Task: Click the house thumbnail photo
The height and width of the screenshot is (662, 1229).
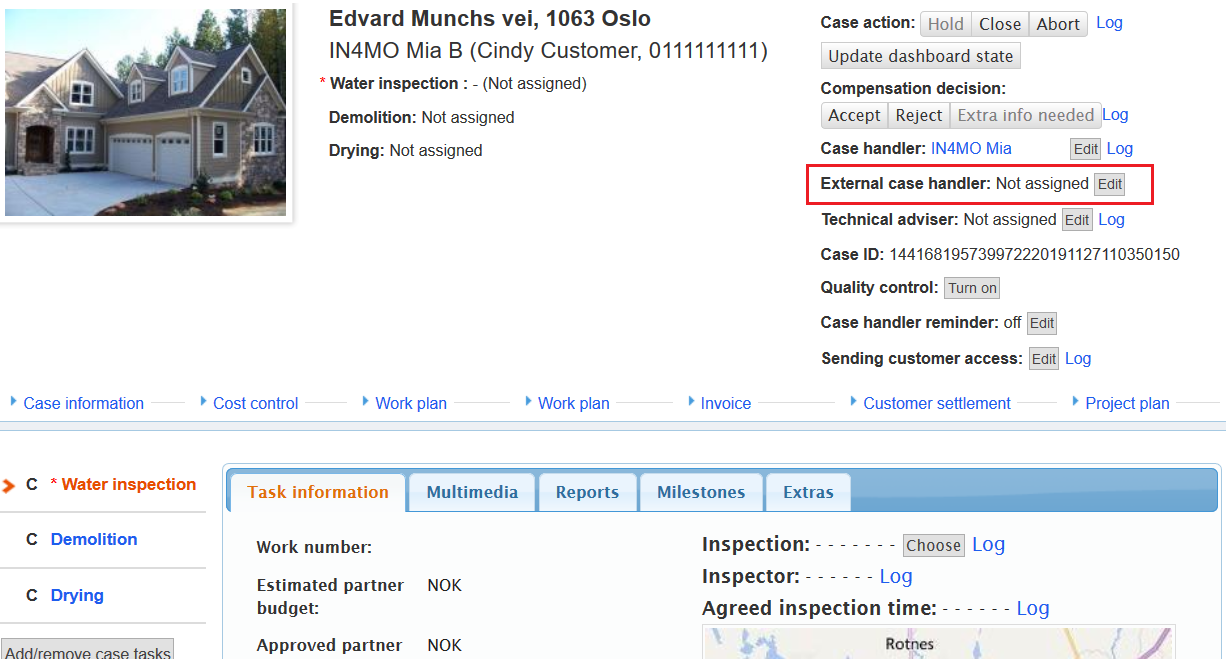Action: click(146, 112)
